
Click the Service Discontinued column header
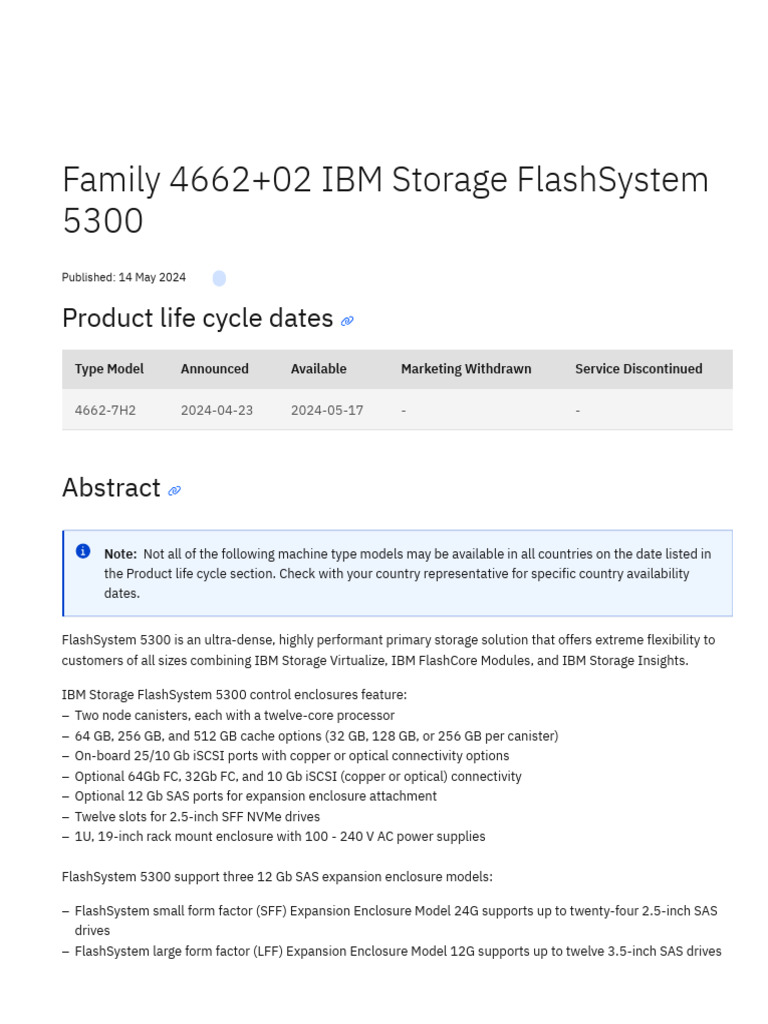pos(638,369)
